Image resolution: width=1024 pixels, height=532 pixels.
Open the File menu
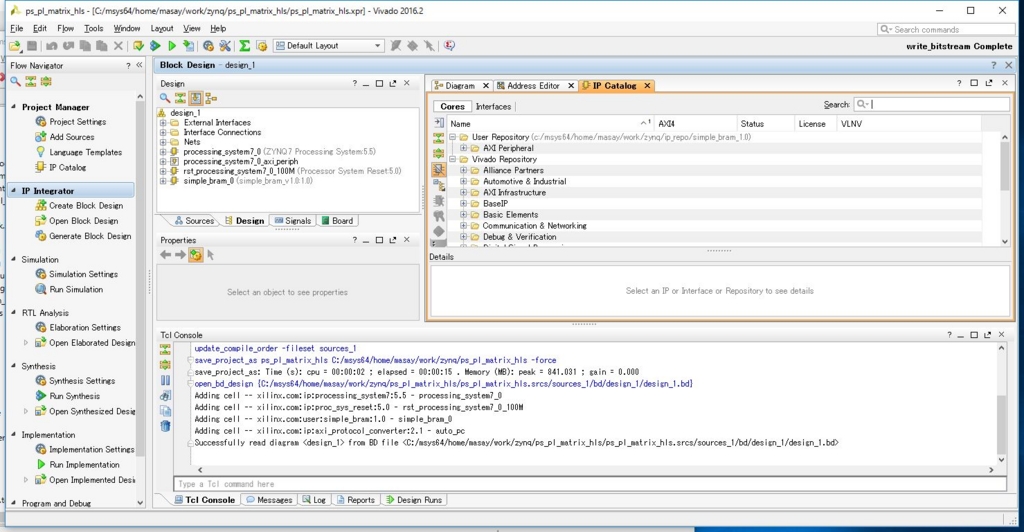(x=16, y=29)
